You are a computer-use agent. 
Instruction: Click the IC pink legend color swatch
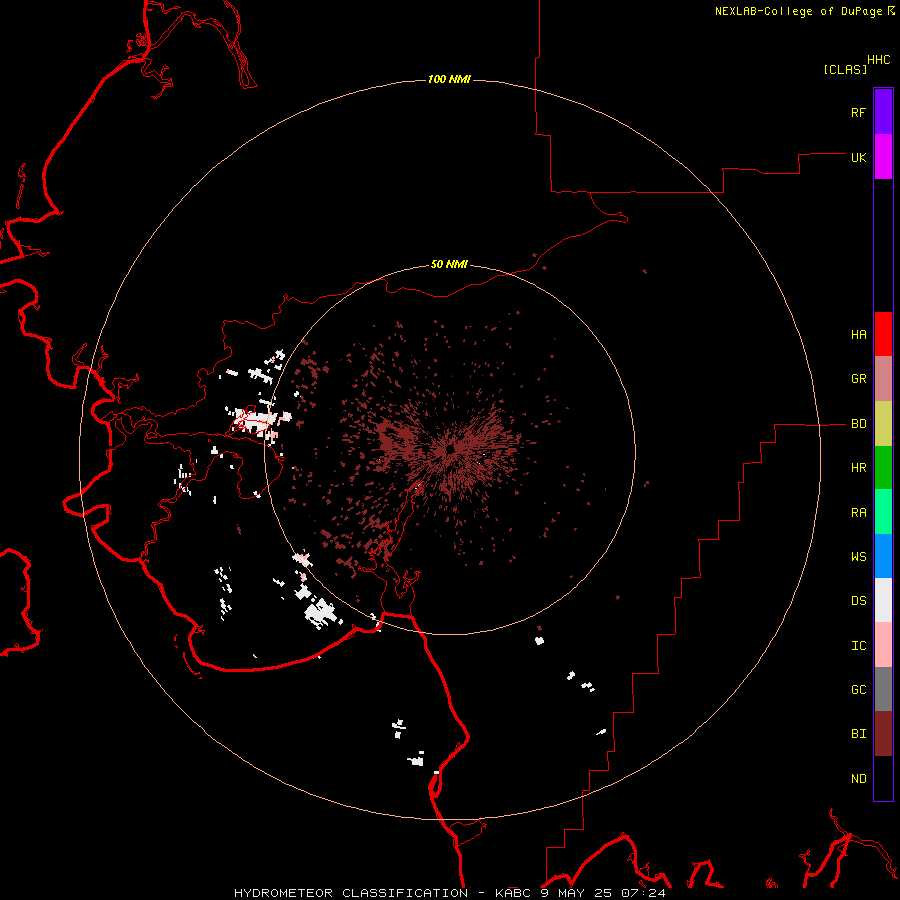[x=883, y=645]
